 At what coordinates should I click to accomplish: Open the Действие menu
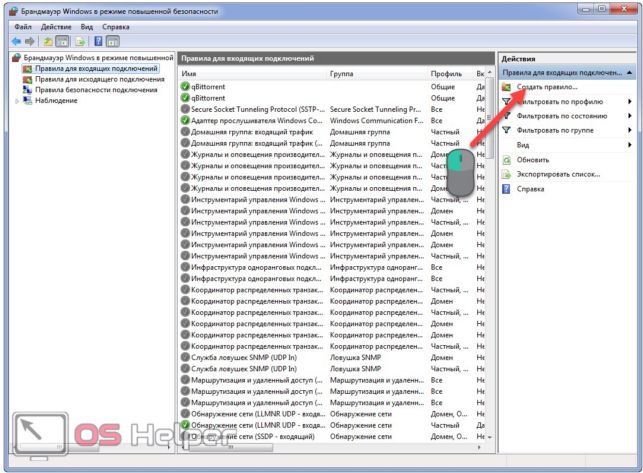(56, 27)
